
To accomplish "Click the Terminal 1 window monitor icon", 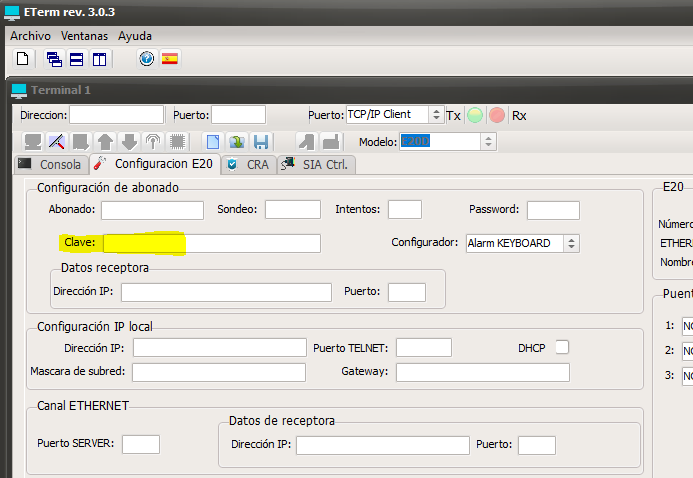I will tap(19, 91).
